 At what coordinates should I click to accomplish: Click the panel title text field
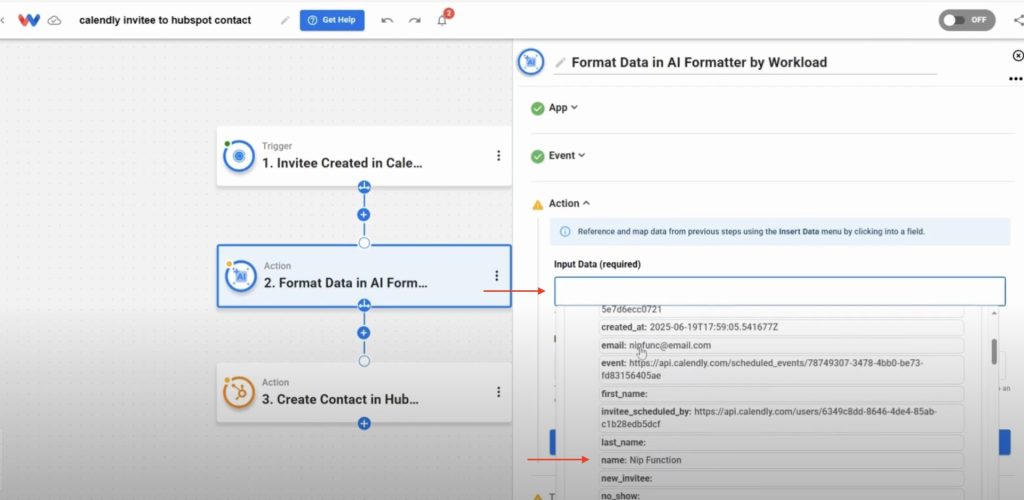click(745, 63)
